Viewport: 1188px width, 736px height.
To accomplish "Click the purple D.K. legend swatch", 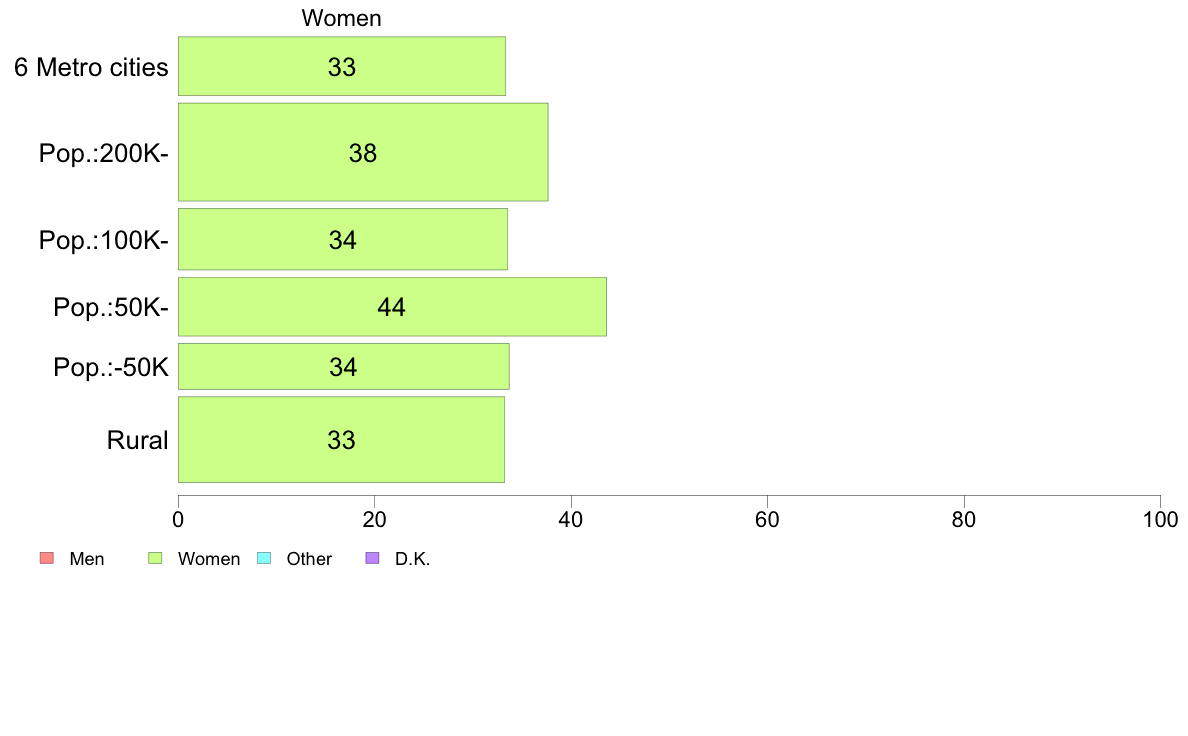I will point(372,558).
